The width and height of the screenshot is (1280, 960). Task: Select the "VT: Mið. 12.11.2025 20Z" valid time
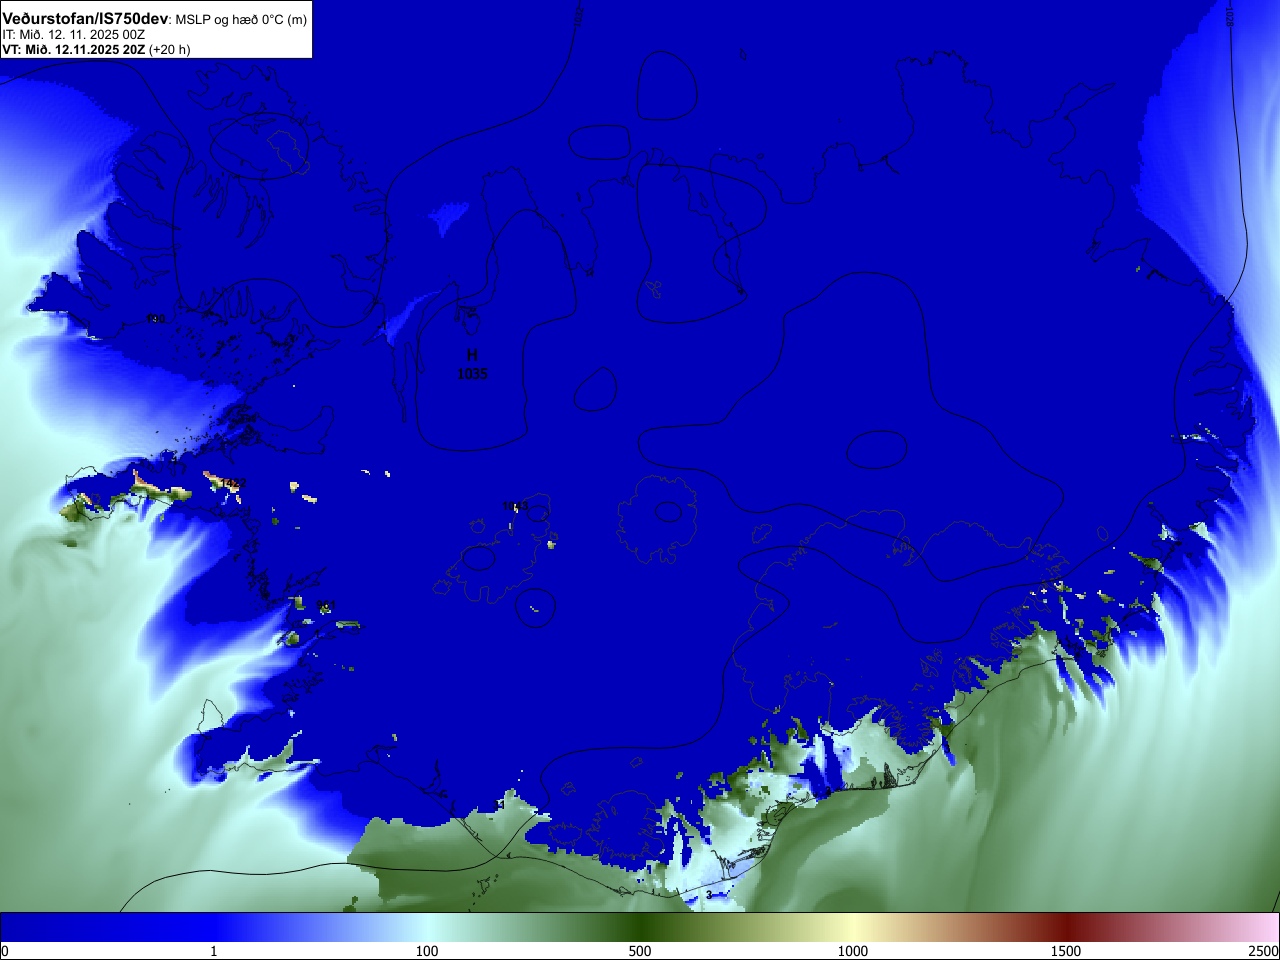73,49
